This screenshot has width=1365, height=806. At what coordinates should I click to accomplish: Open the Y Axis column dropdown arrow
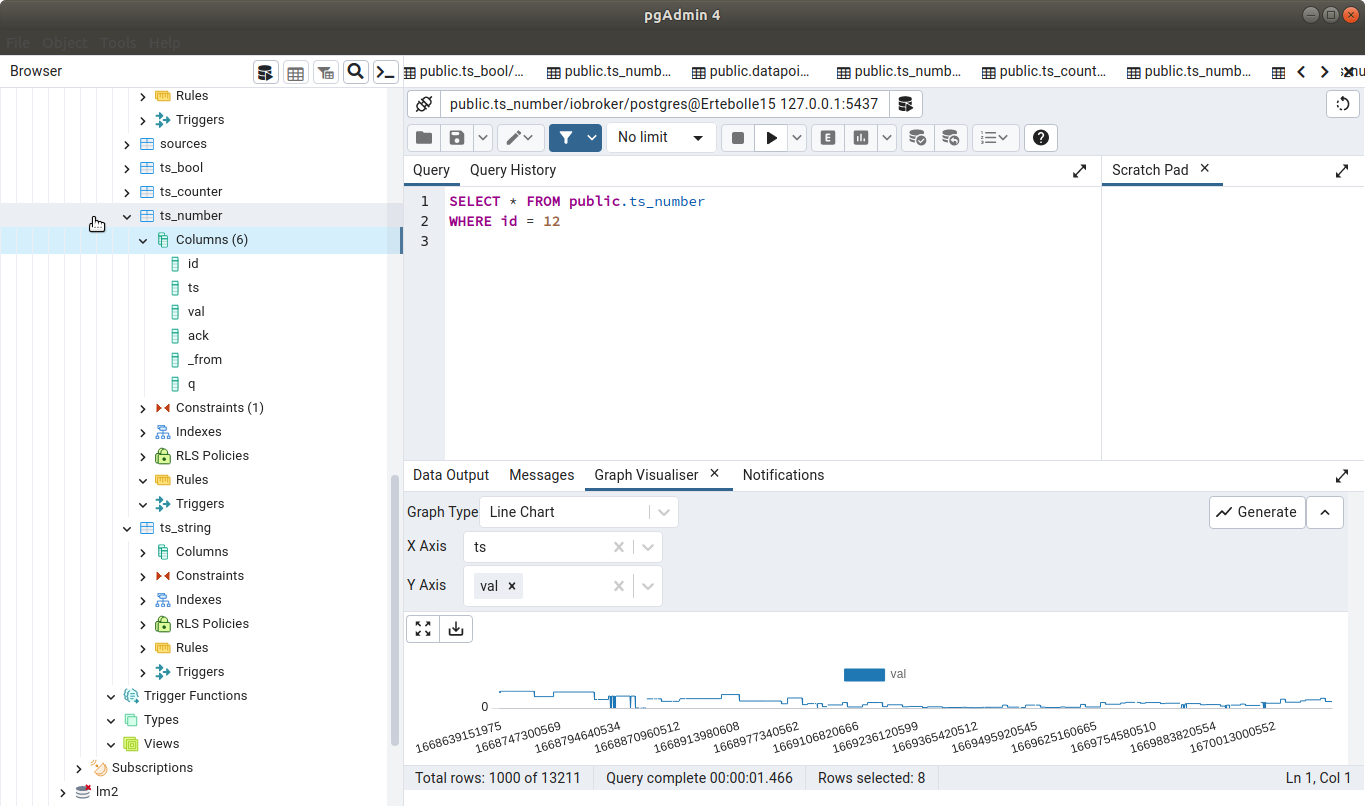pyautogui.click(x=648, y=586)
